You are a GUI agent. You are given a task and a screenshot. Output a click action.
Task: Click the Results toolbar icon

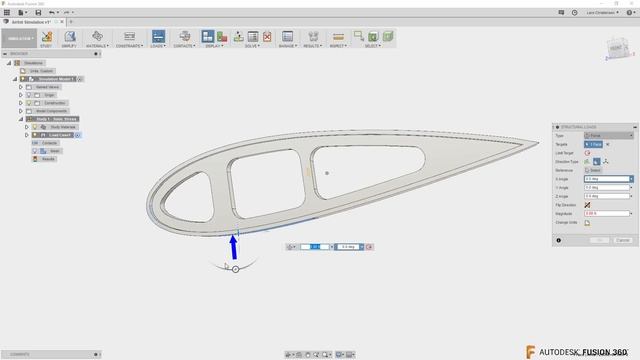(x=313, y=36)
